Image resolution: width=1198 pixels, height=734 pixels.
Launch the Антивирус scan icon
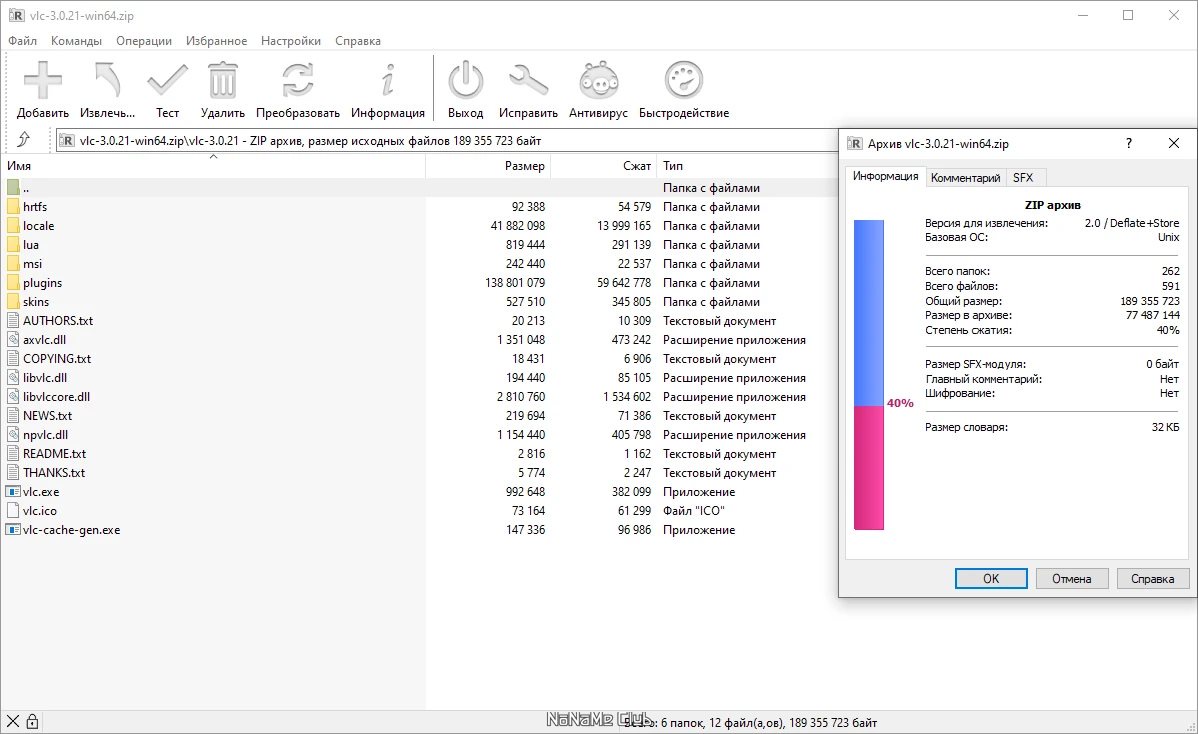[598, 81]
